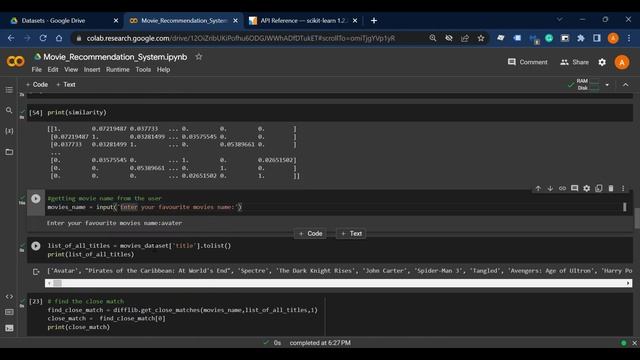Screen dimensions: 640x360
Task: Open the View menu
Action: 71,70
